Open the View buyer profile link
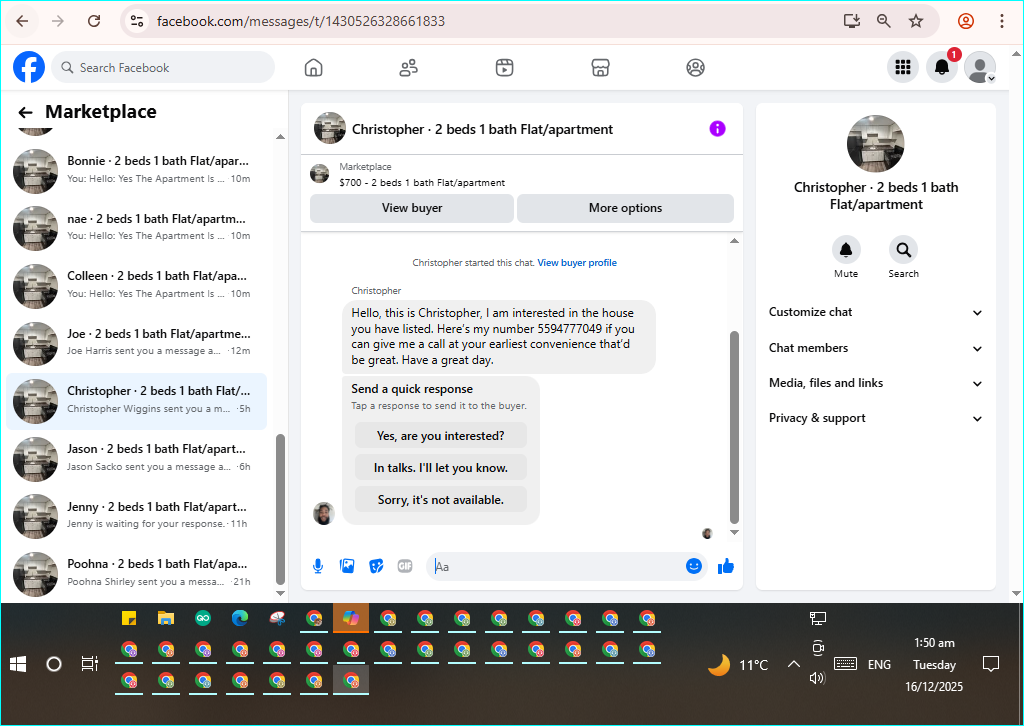The height and width of the screenshot is (726, 1024). pos(577,262)
